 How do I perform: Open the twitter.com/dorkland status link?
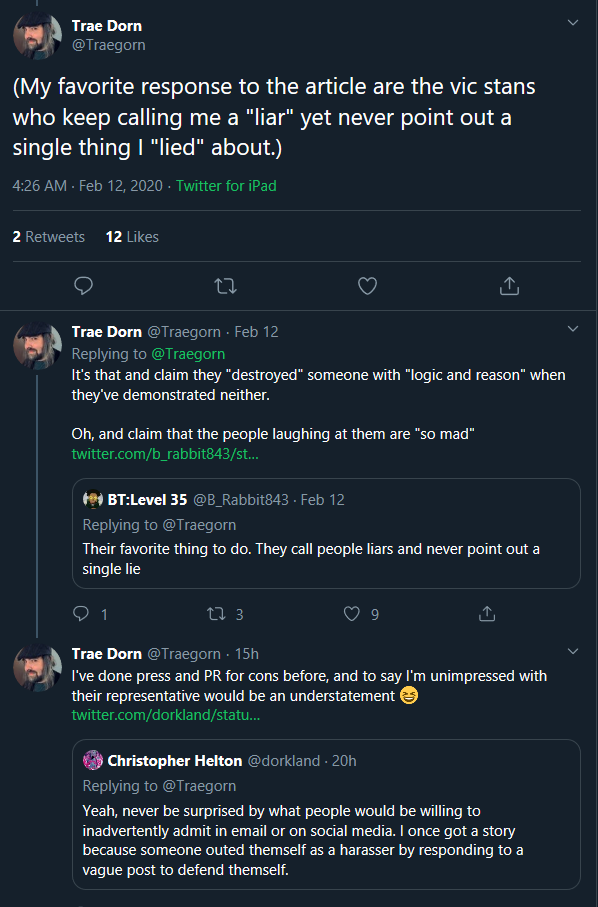click(x=166, y=715)
